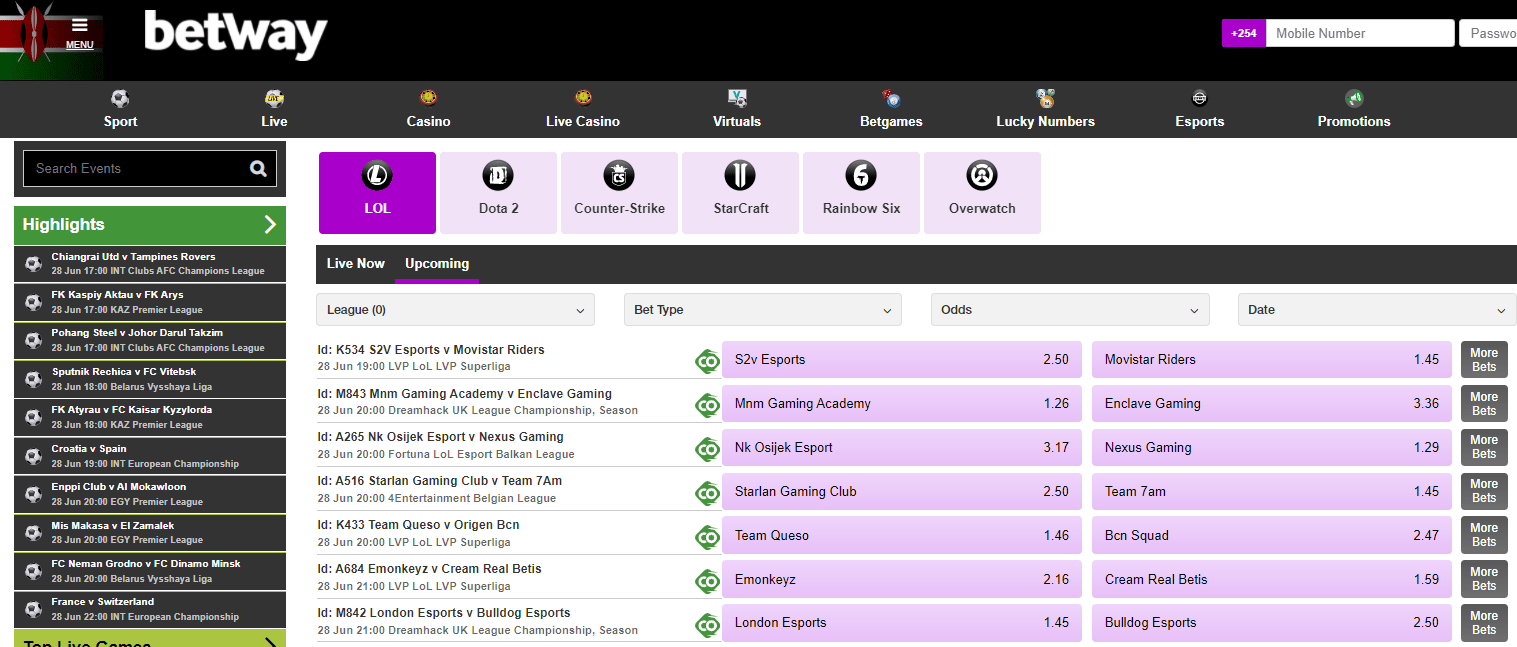1517x647 pixels.
Task: Open the Bet Type dropdown
Action: click(x=763, y=310)
